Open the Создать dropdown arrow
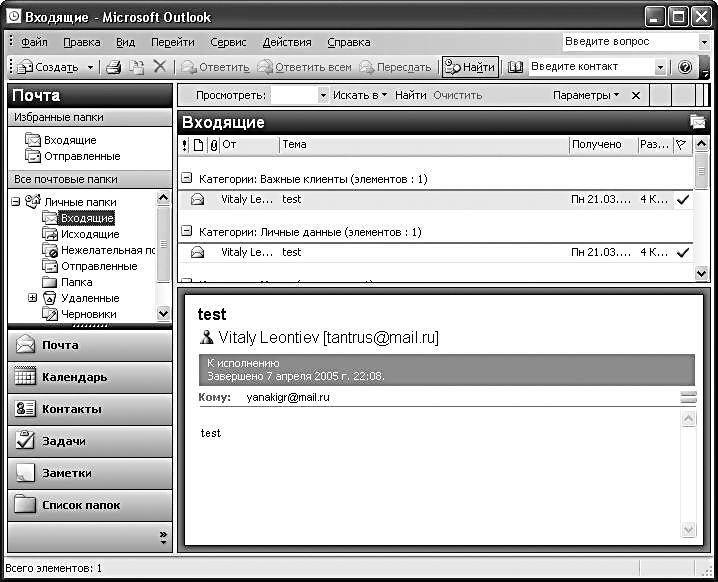718x582 pixels. pyautogui.click(x=90, y=67)
